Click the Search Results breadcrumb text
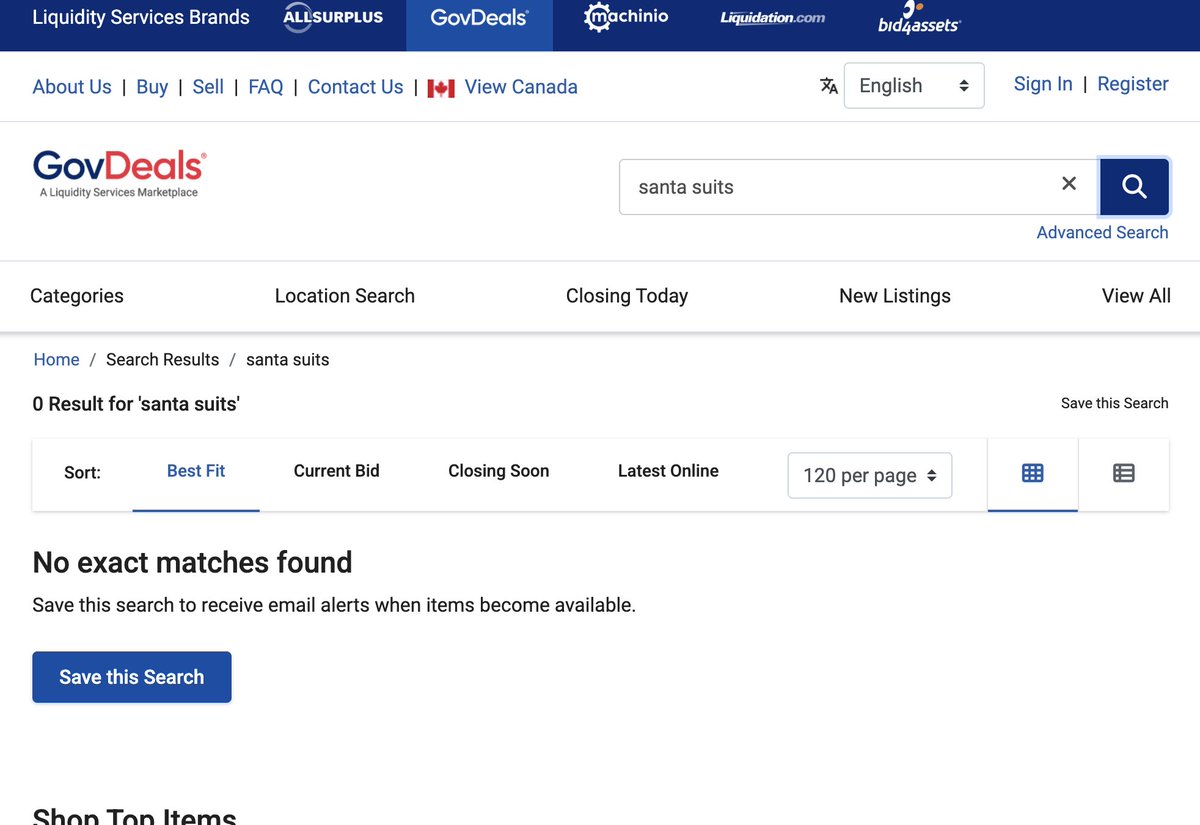Screen dimensions: 1200x825 point(162,360)
